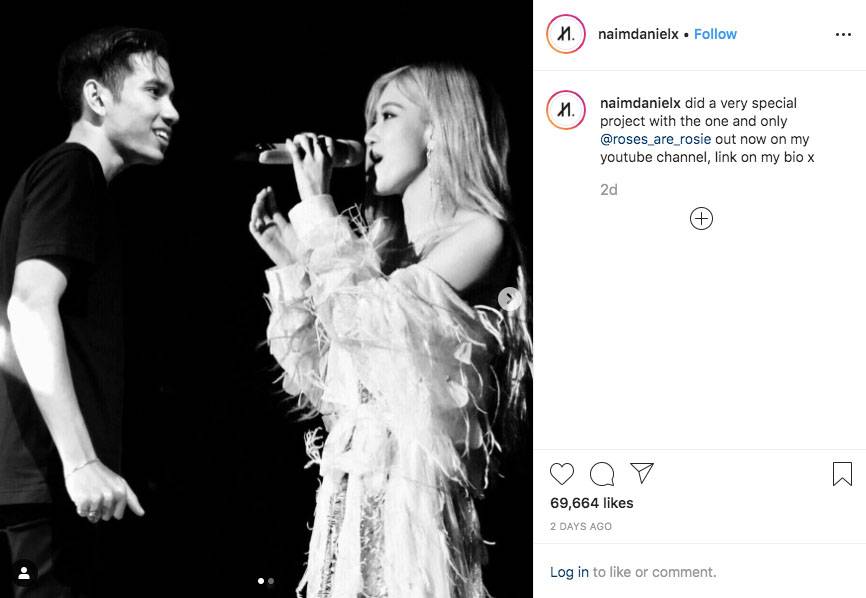The height and width of the screenshot is (598, 866).
Task: Open naimdanielx username in header
Action: click(x=638, y=34)
